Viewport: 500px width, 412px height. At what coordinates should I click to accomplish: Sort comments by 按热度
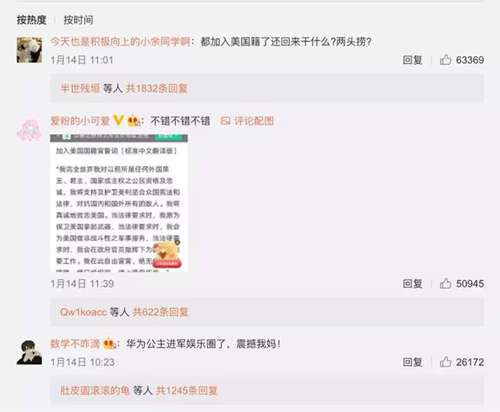pyautogui.click(x=32, y=20)
